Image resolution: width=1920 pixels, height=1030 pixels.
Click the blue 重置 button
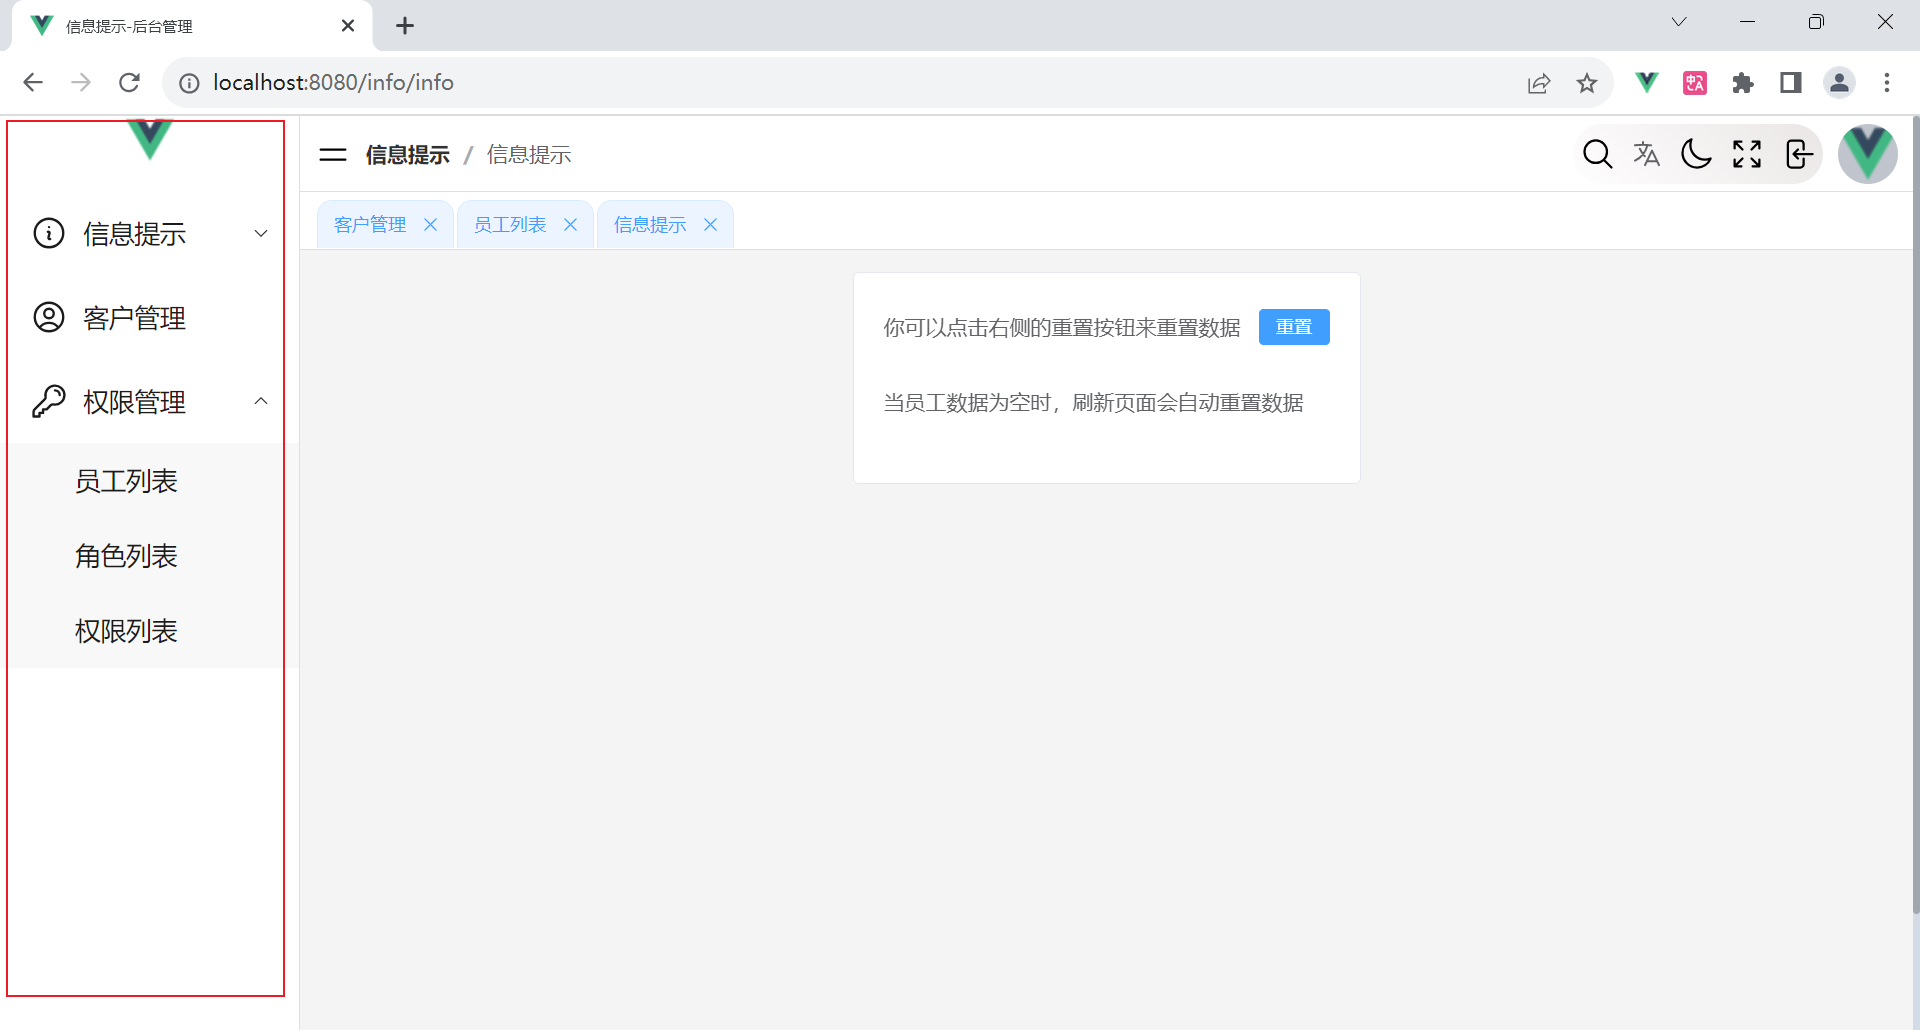point(1294,327)
